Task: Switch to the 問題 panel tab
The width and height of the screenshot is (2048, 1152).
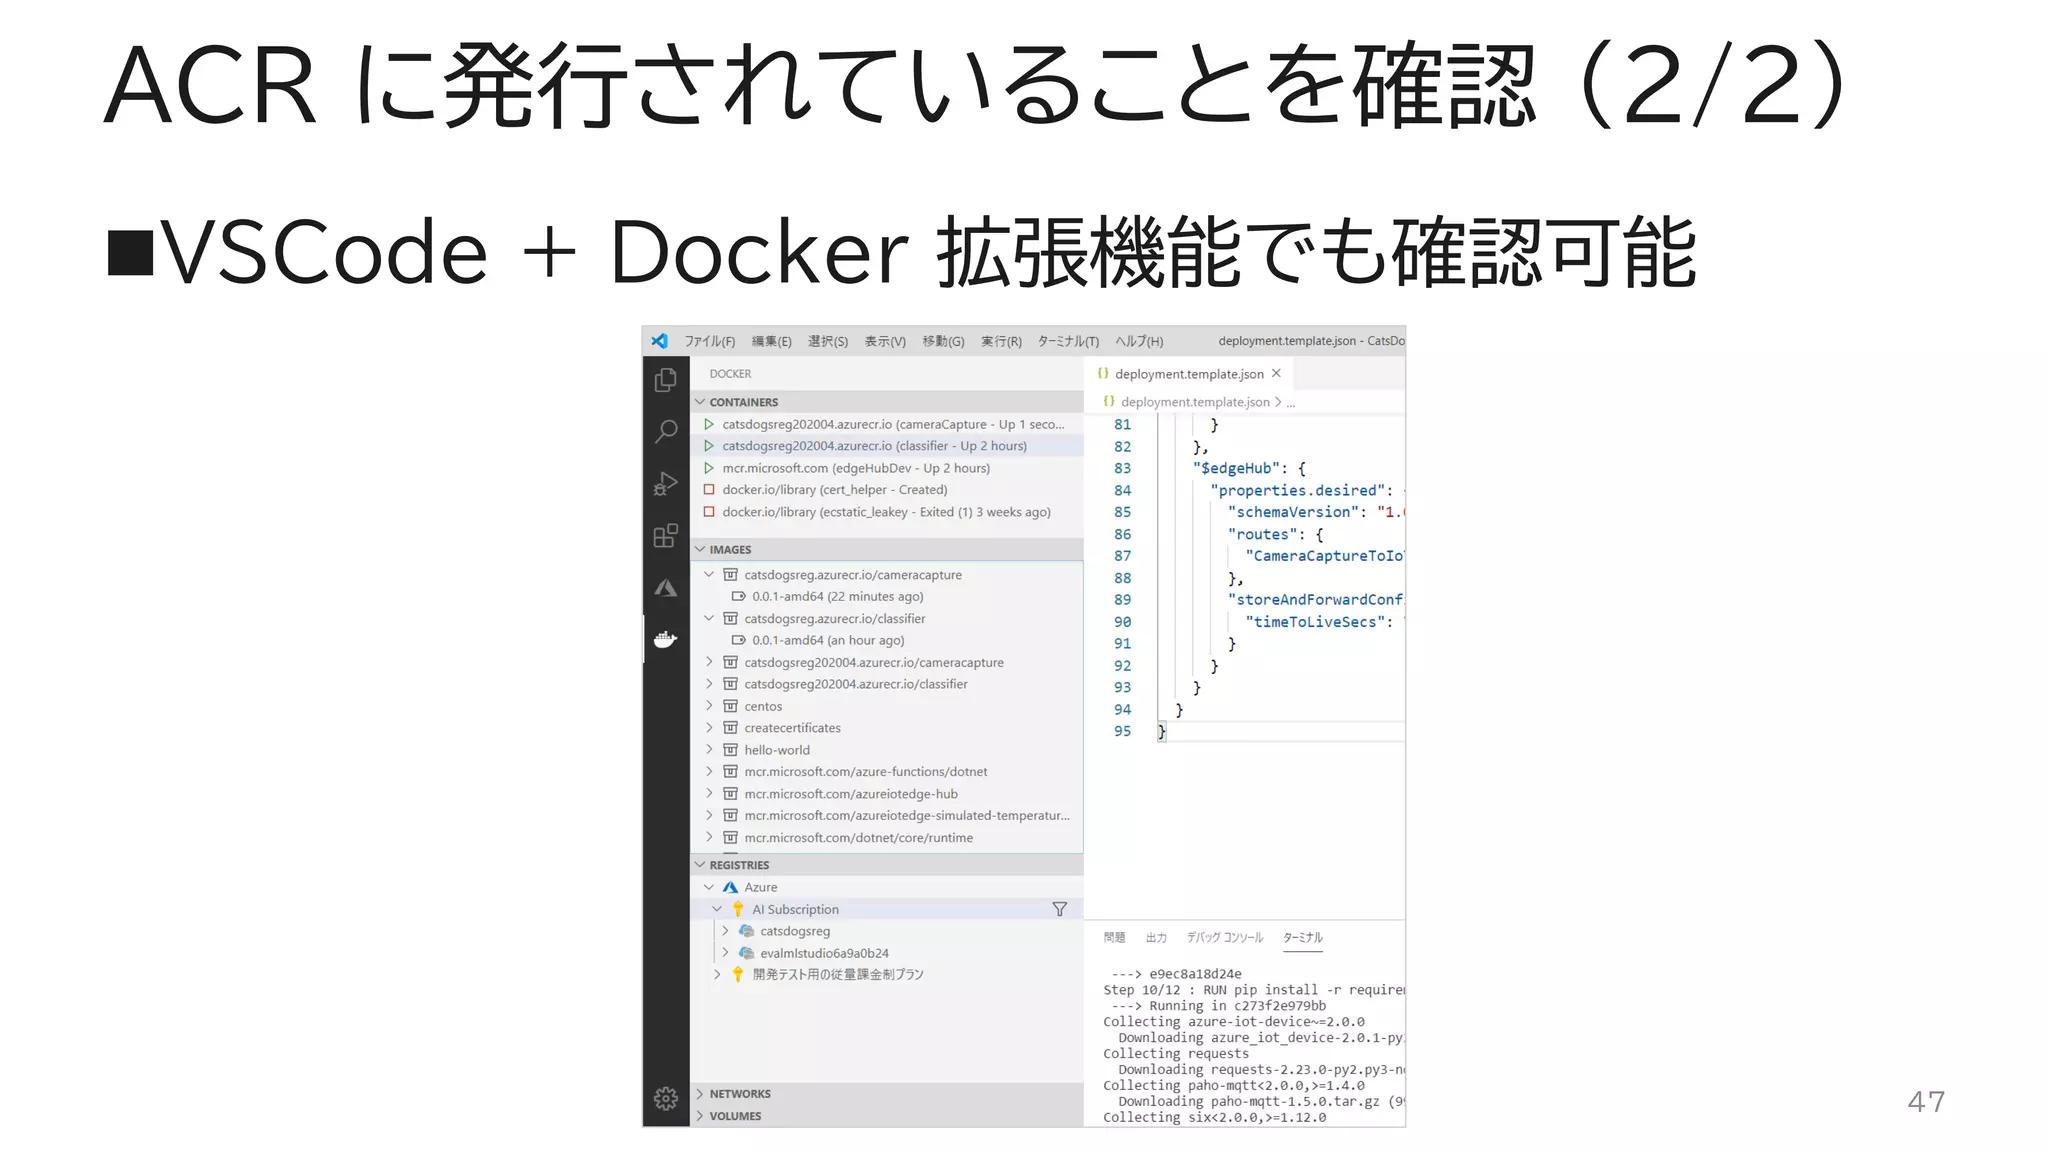Action: pos(1114,938)
